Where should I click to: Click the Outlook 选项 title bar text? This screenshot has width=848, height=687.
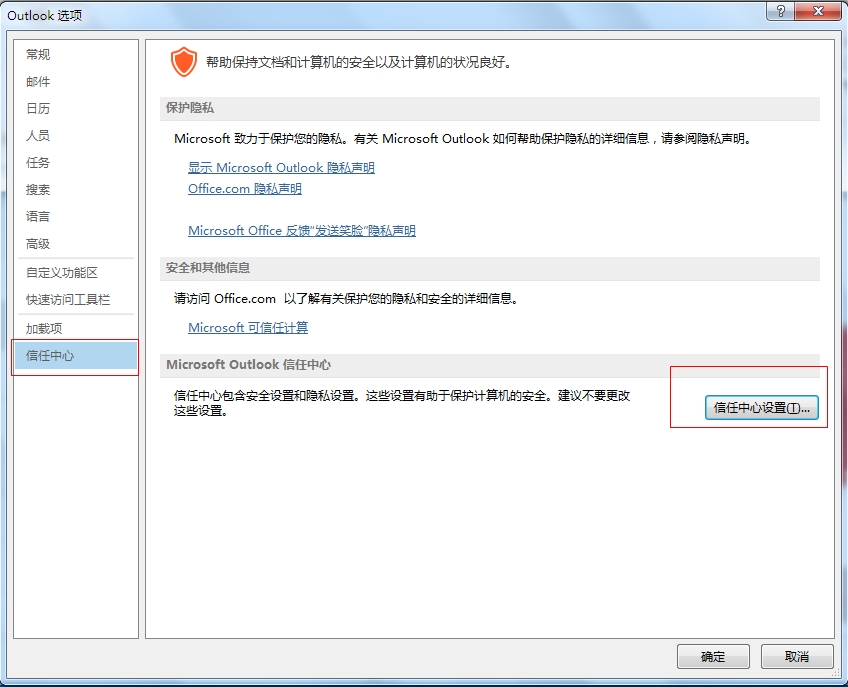click(x=45, y=16)
